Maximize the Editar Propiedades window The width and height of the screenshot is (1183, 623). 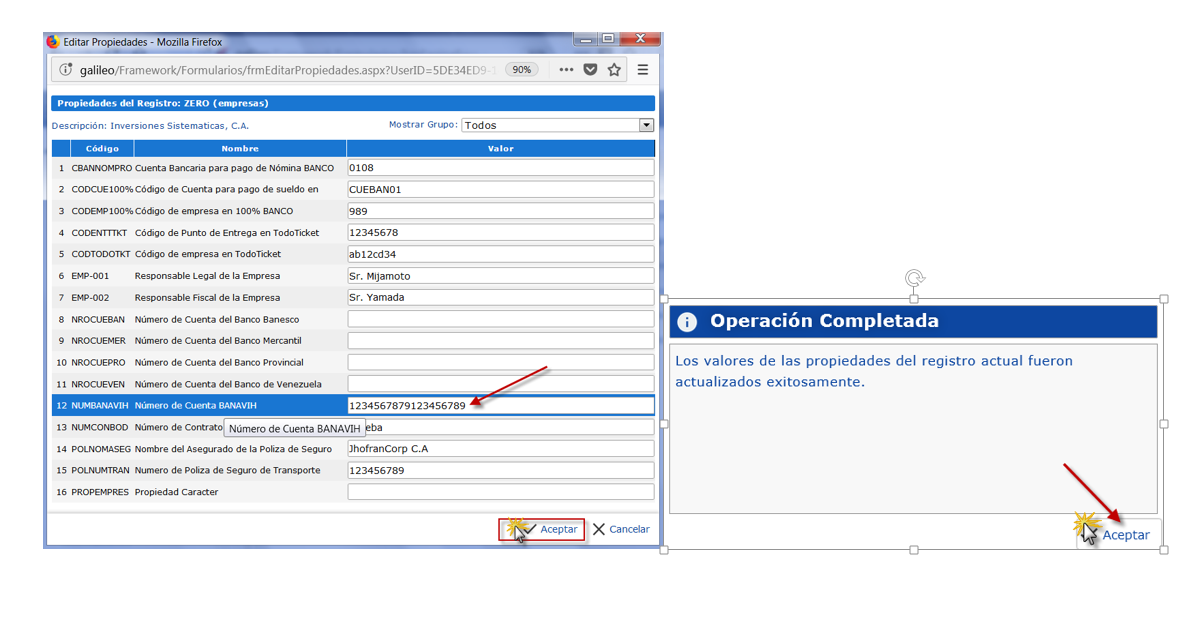607,38
